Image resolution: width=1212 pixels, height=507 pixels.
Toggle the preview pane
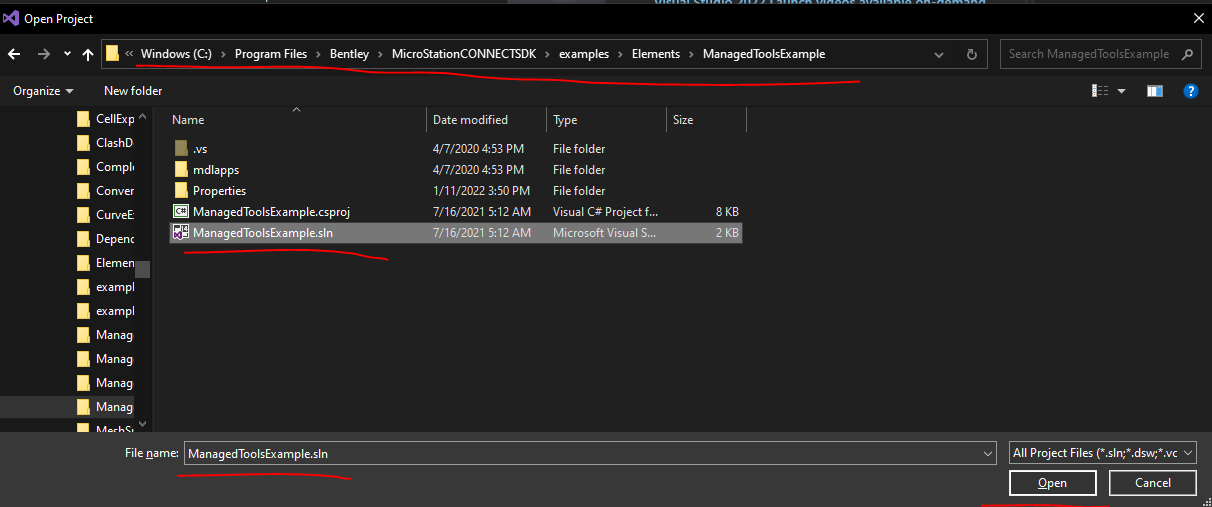click(1155, 91)
